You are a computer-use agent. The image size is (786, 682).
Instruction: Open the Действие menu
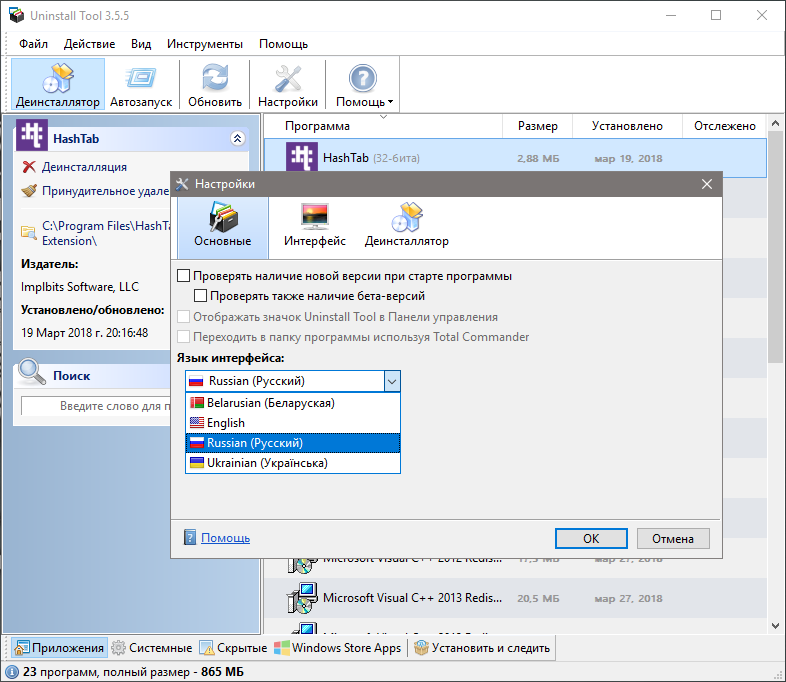pyautogui.click(x=89, y=44)
